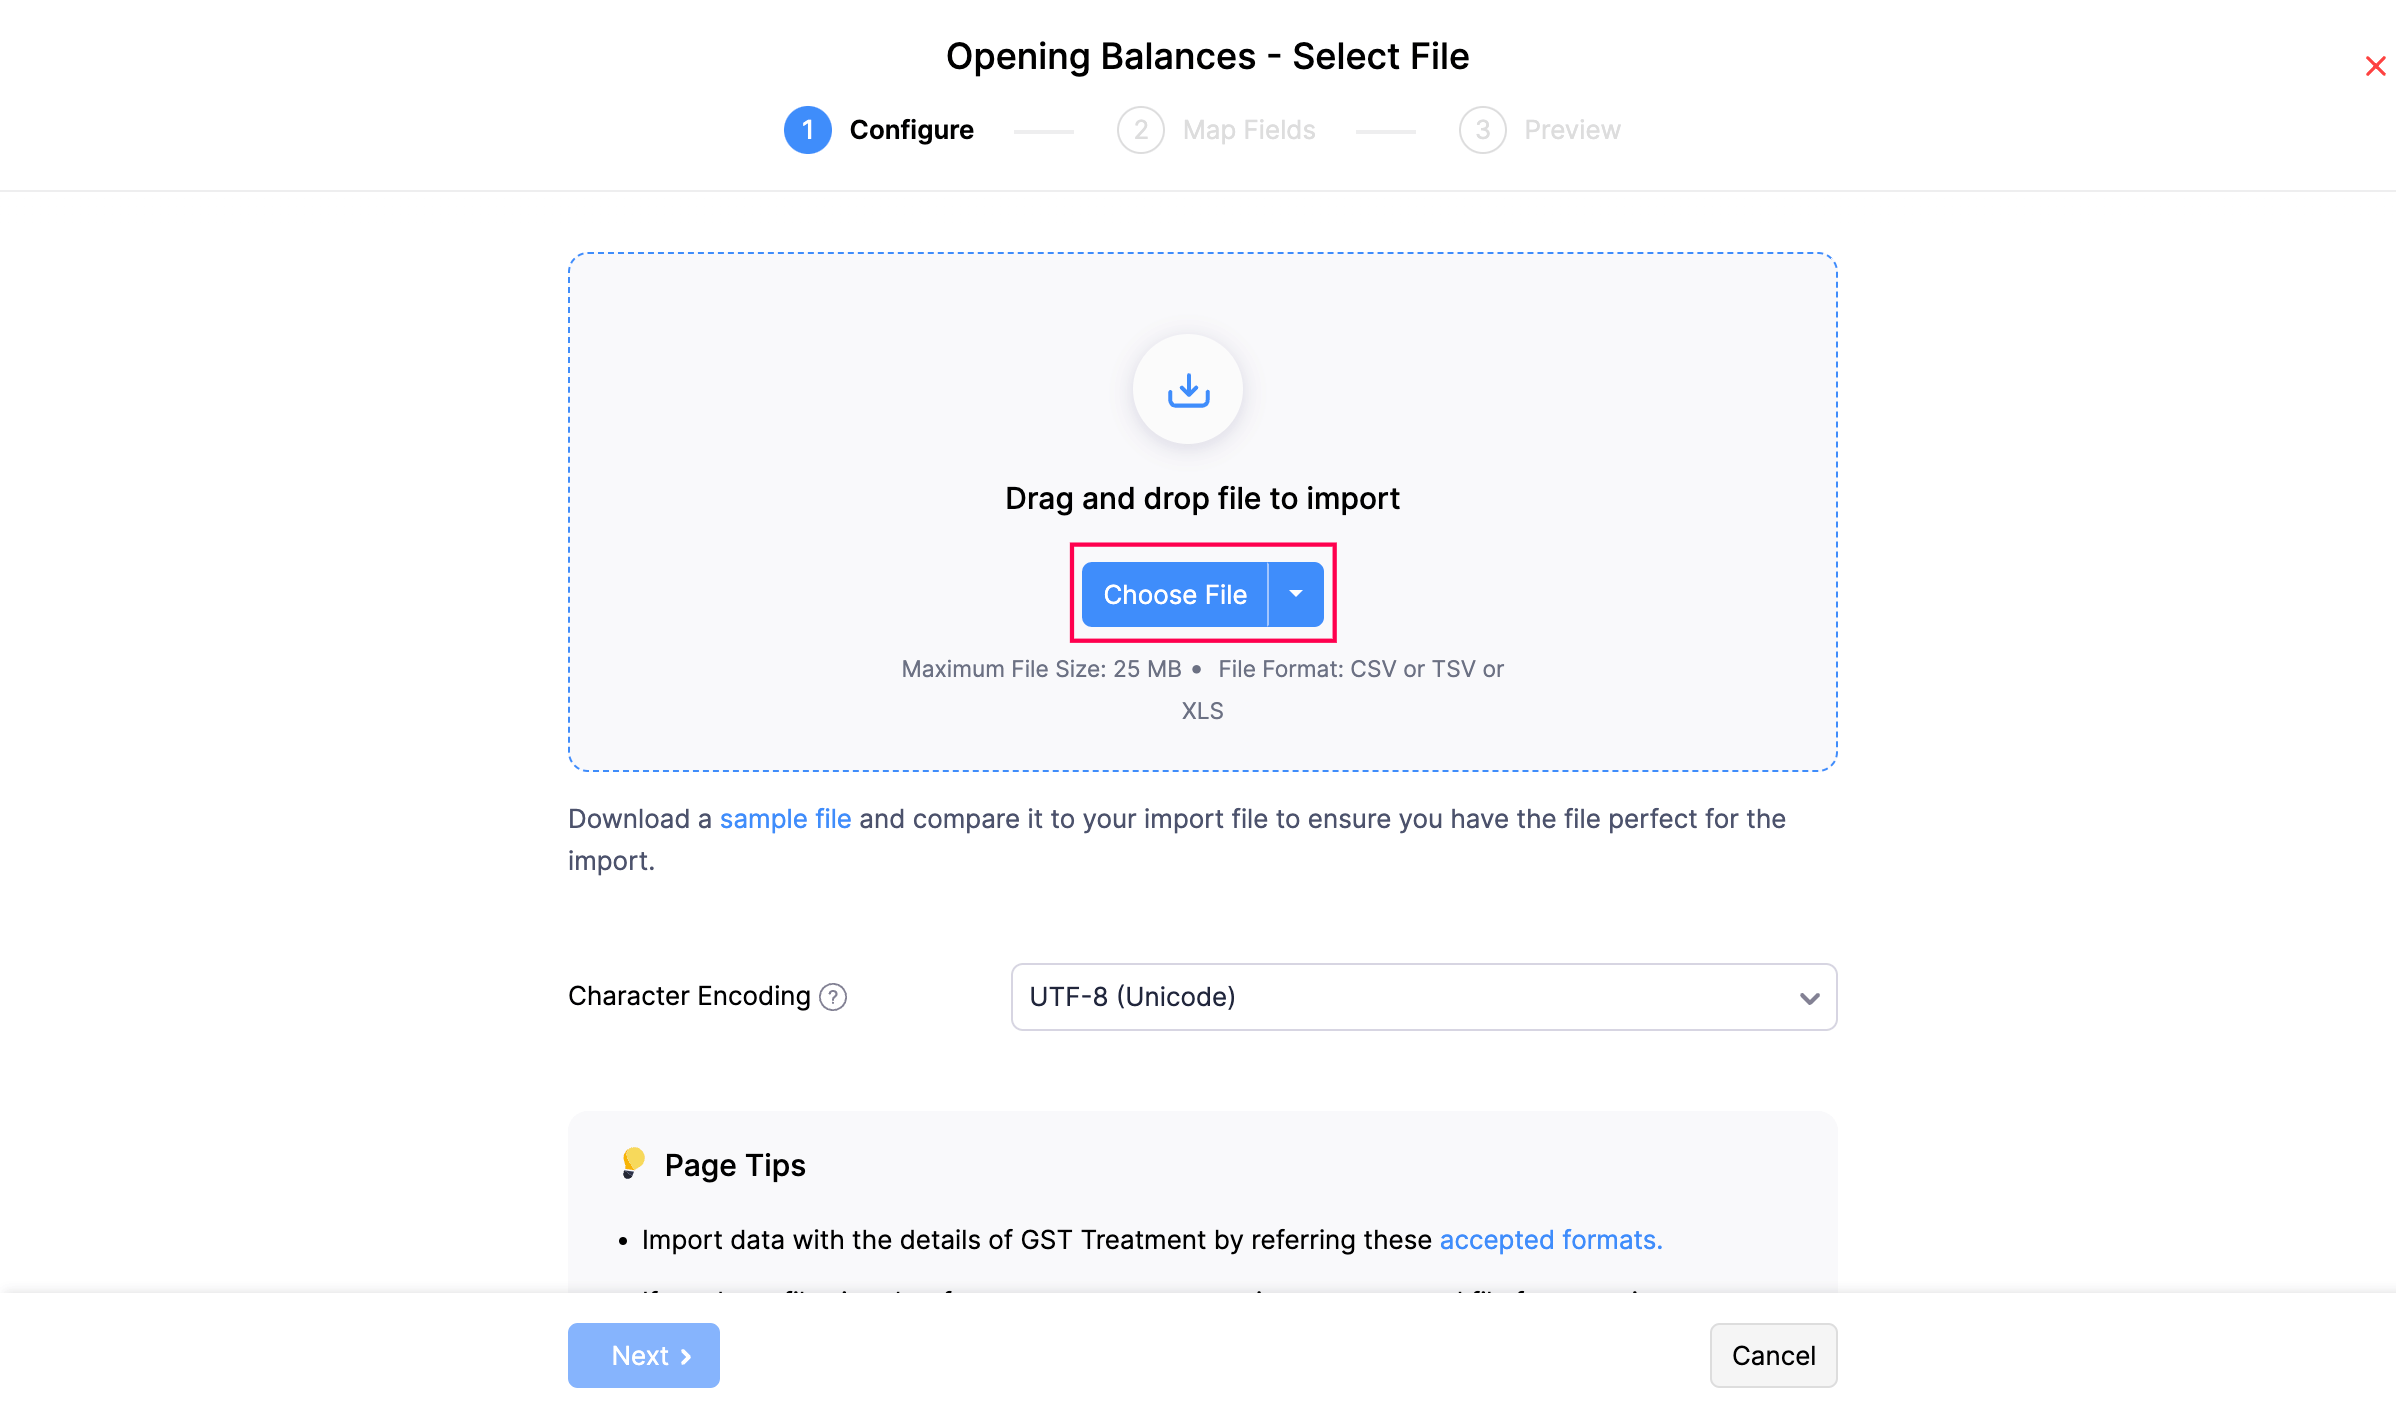Click the download arrow icon above drag-and-drop text
Viewport: 2396px width, 1416px height.
click(1189, 389)
